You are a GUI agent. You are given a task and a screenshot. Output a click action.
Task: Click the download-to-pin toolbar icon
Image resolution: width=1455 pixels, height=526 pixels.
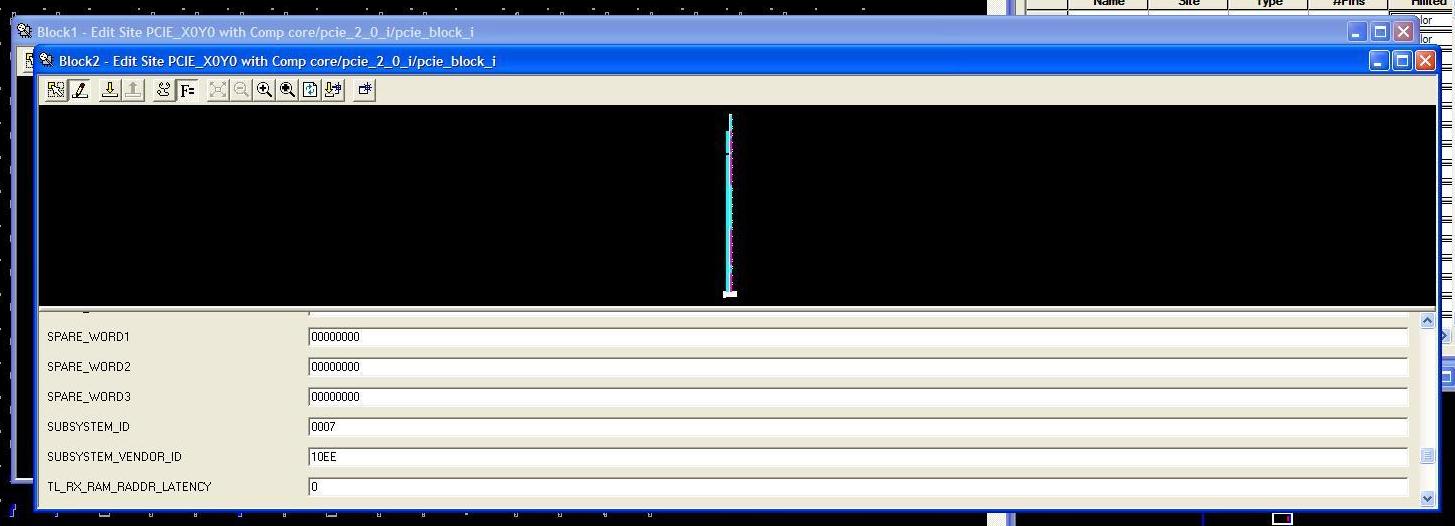[333, 90]
